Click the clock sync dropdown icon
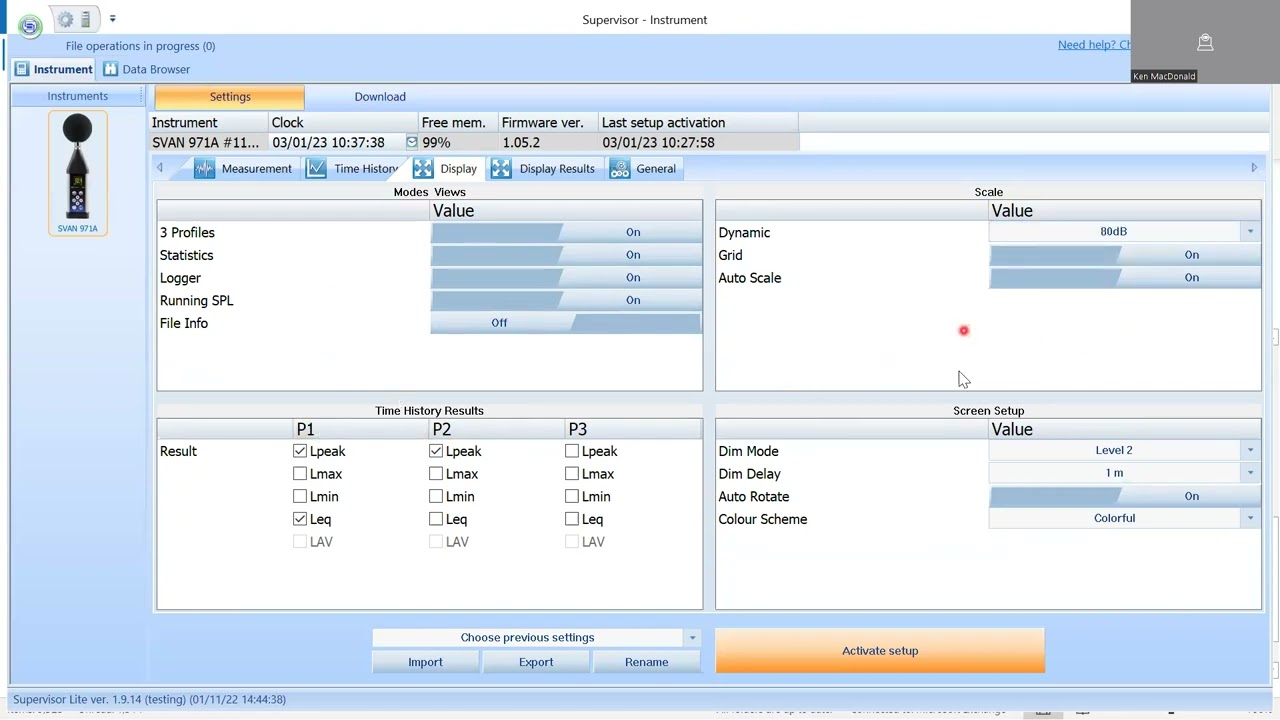 (411, 142)
